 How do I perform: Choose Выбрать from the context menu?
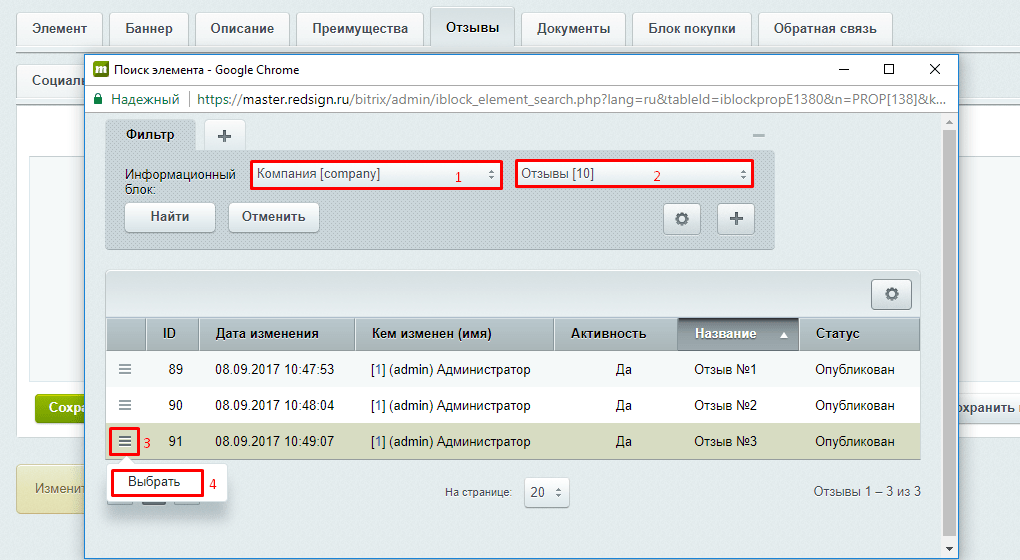point(155,482)
